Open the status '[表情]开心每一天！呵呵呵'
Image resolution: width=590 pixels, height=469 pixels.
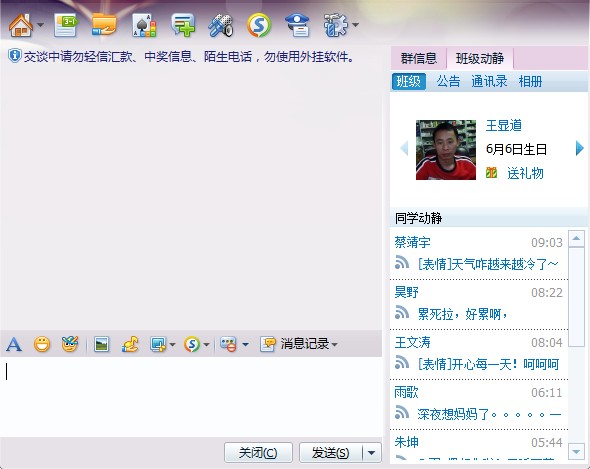click(x=488, y=364)
